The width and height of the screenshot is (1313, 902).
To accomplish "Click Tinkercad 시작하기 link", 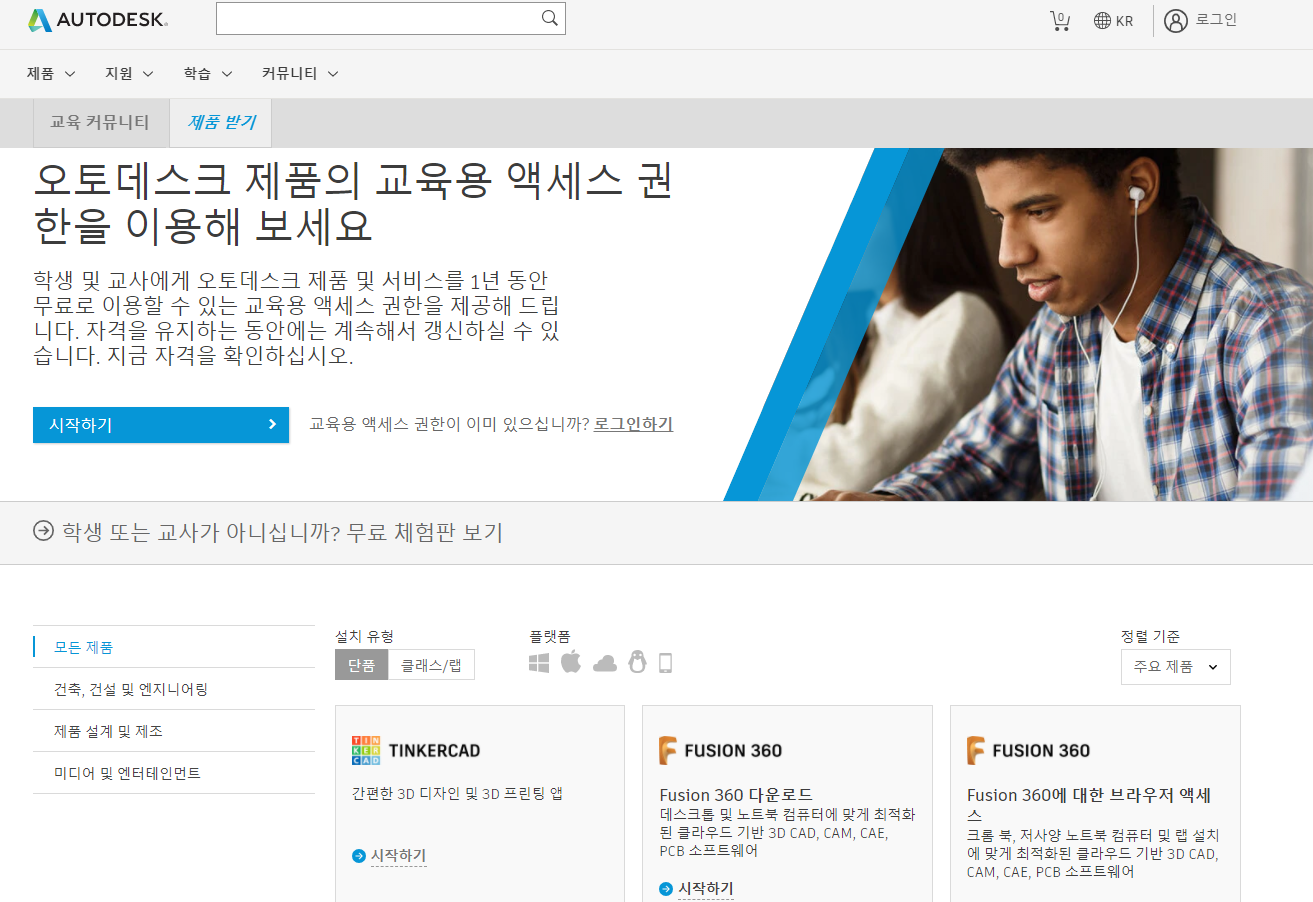I will coord(398,856).
